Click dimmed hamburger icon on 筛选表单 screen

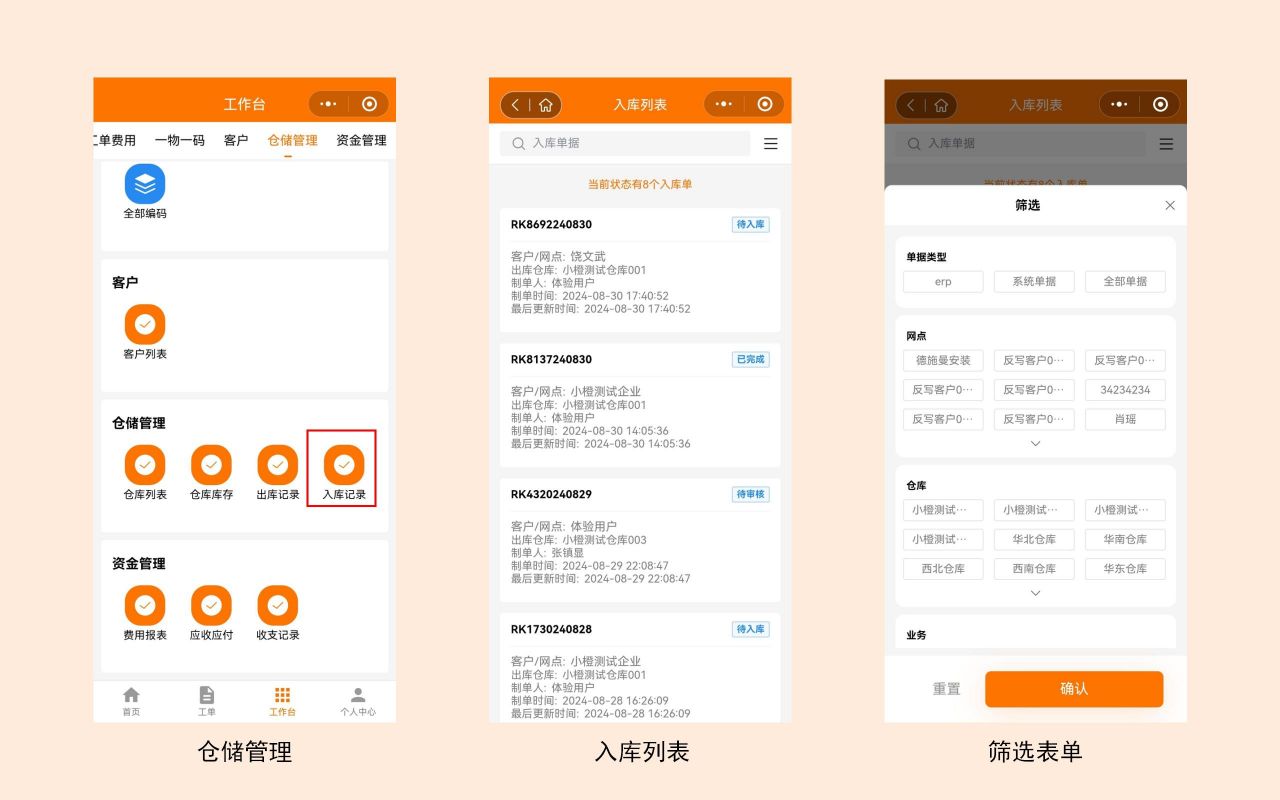1166,144
